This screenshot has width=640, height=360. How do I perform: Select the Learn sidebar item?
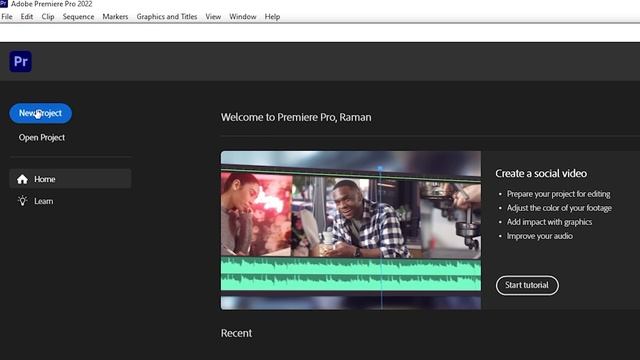(x=70, y=201)
